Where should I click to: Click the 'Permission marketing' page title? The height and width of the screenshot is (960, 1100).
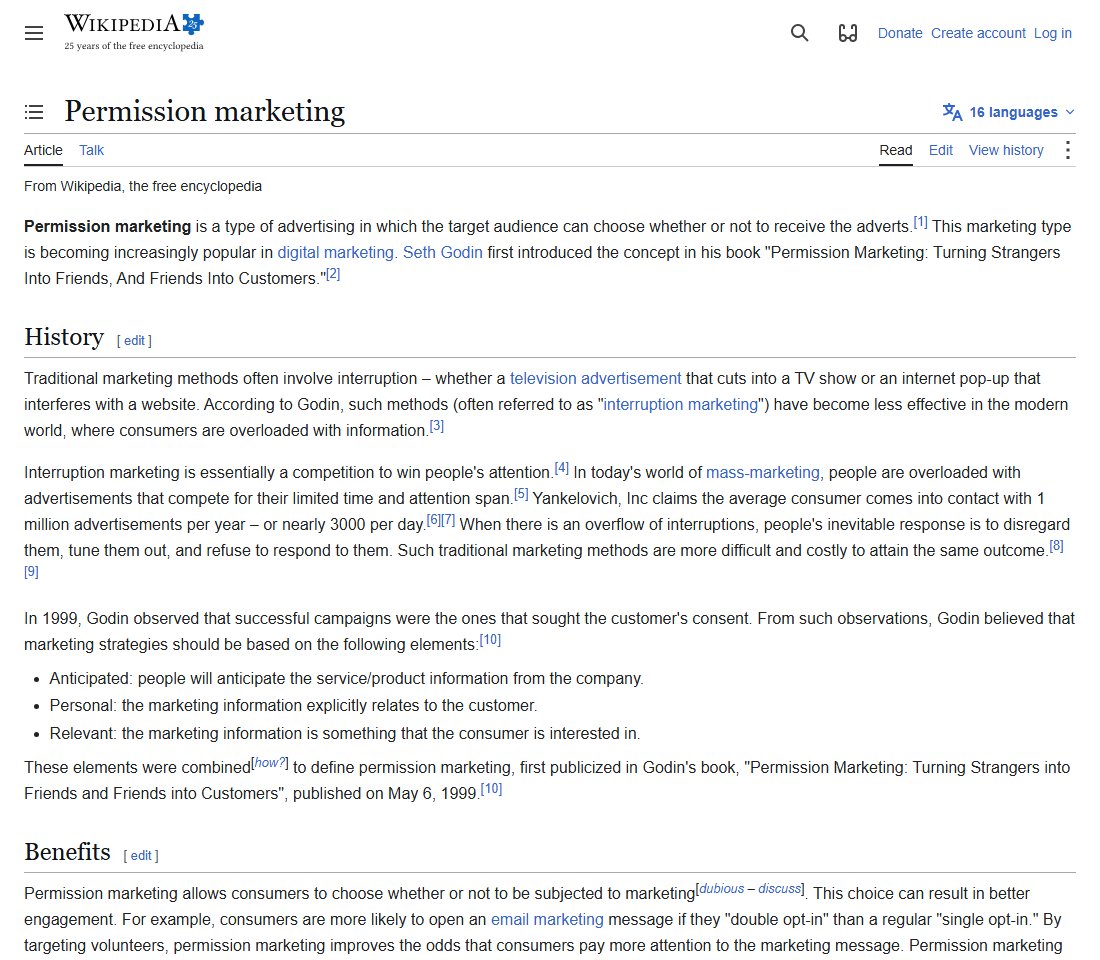[x=205, y=112]
